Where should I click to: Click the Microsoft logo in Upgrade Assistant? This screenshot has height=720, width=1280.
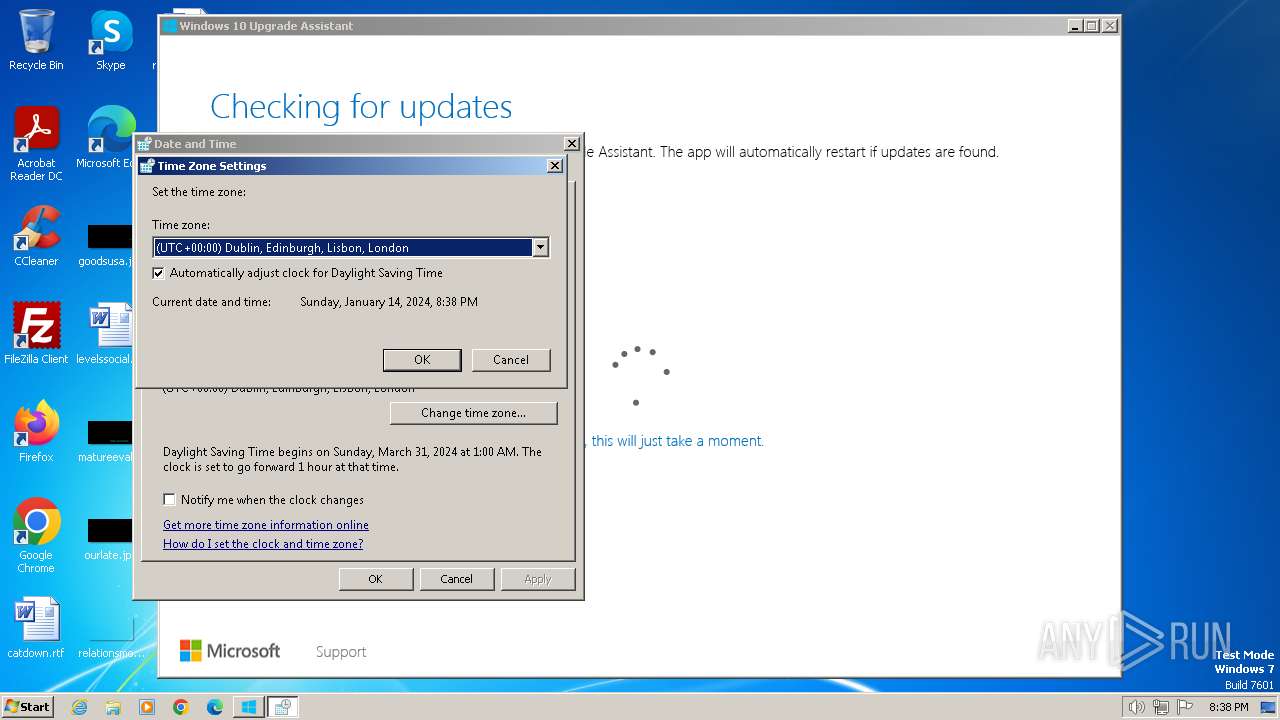pyautogui.click(x=230, y=651)
